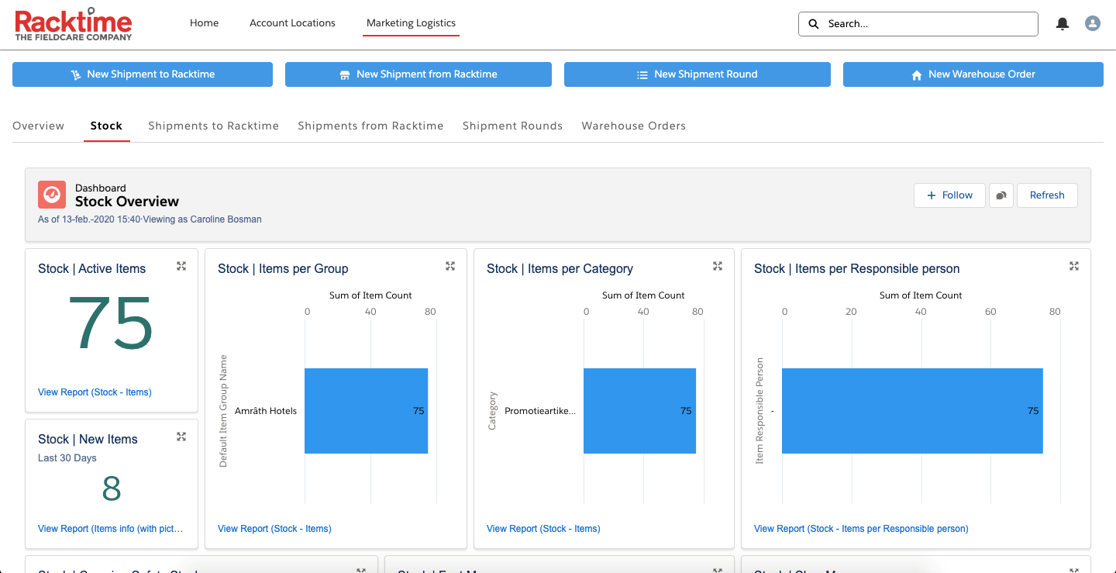Click the Stock | Items per Group heading
The width and height of the screenshot is (1116, 573).
(x=283, y=269)
